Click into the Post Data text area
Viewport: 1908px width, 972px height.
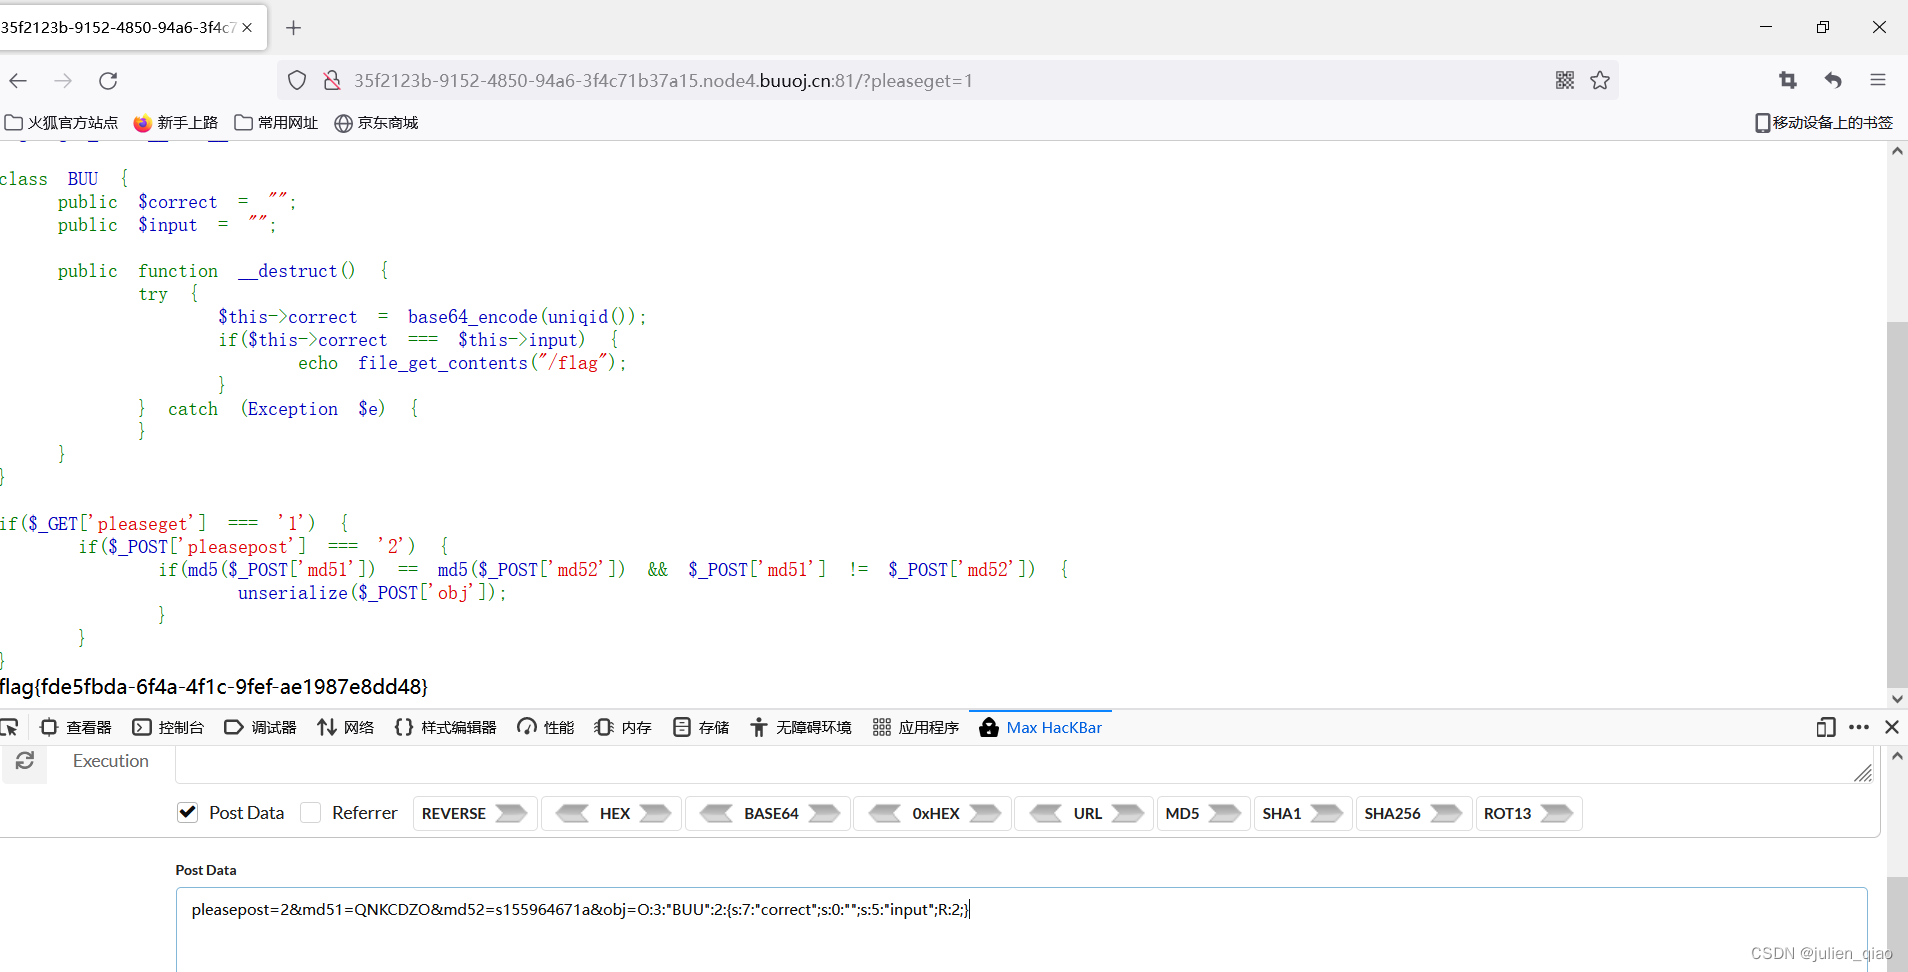1021,929
